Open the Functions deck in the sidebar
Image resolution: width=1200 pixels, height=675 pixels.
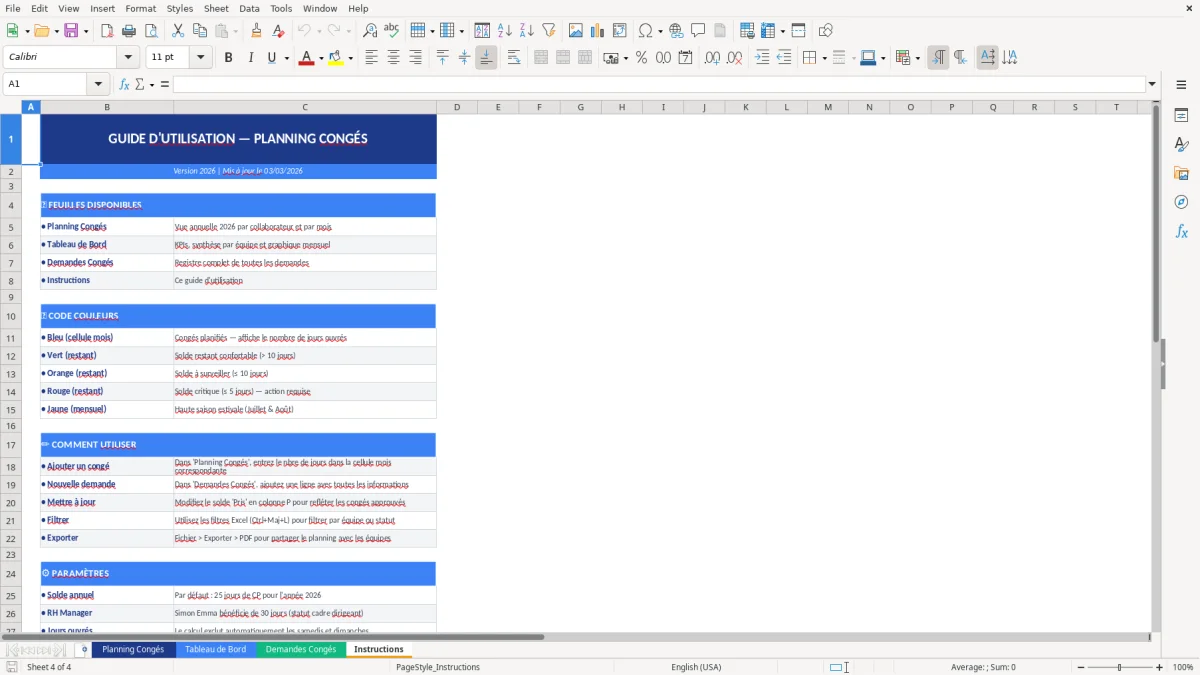pyautogui.click(x=1181, y=231)
